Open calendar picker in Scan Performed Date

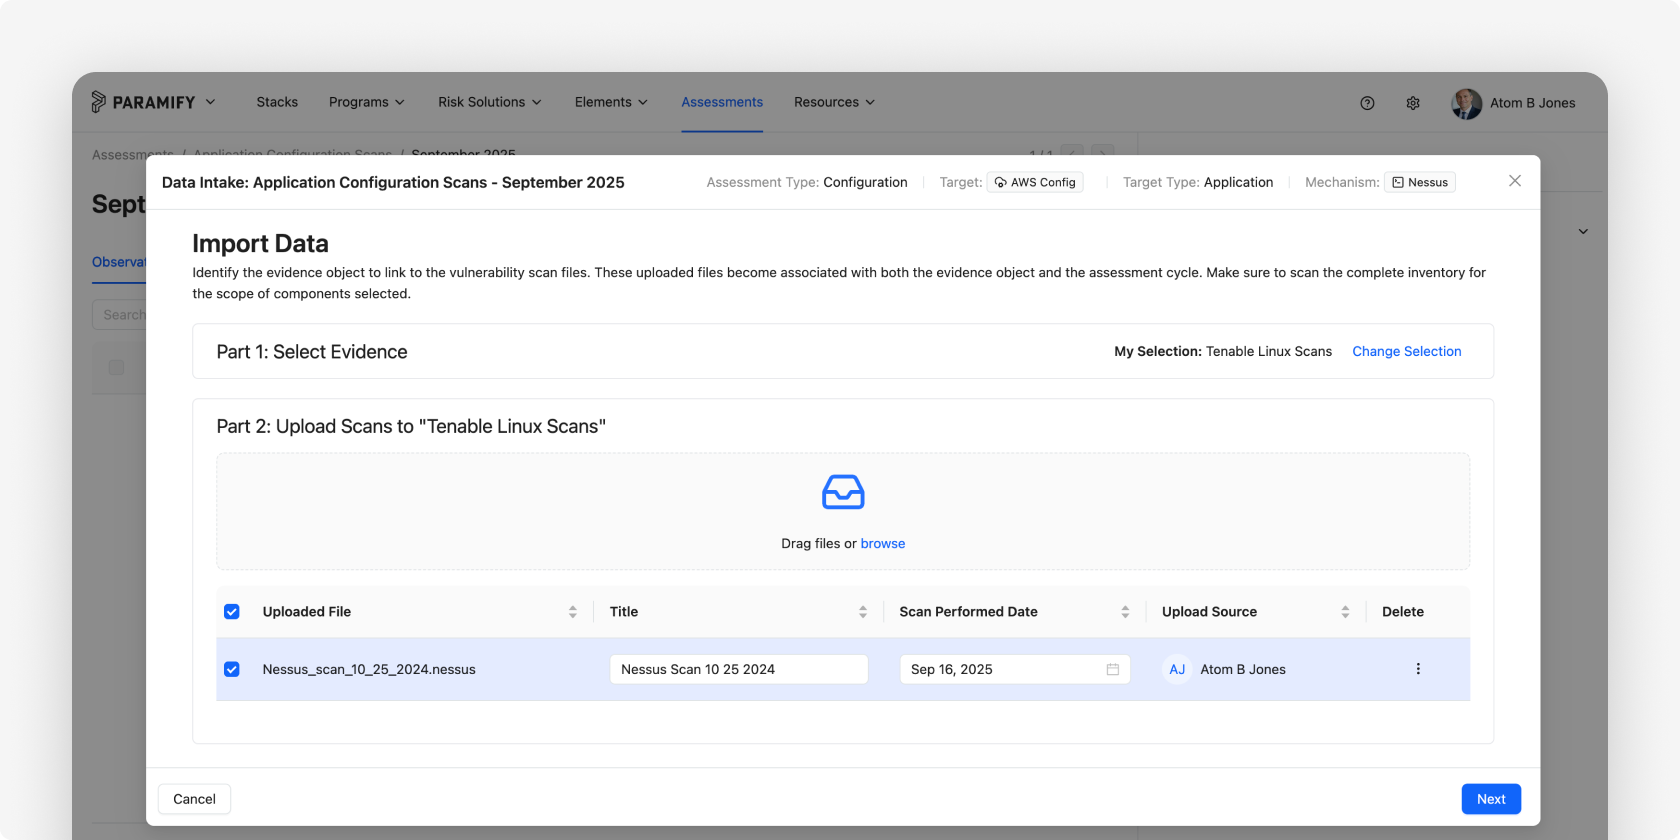(1112, 669)
